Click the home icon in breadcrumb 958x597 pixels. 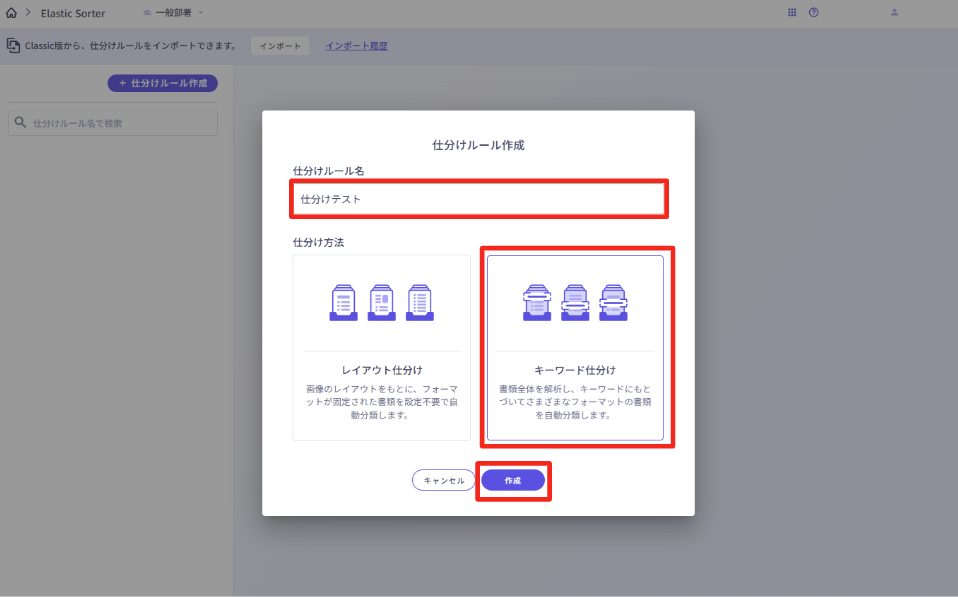[x=11, y=13]
